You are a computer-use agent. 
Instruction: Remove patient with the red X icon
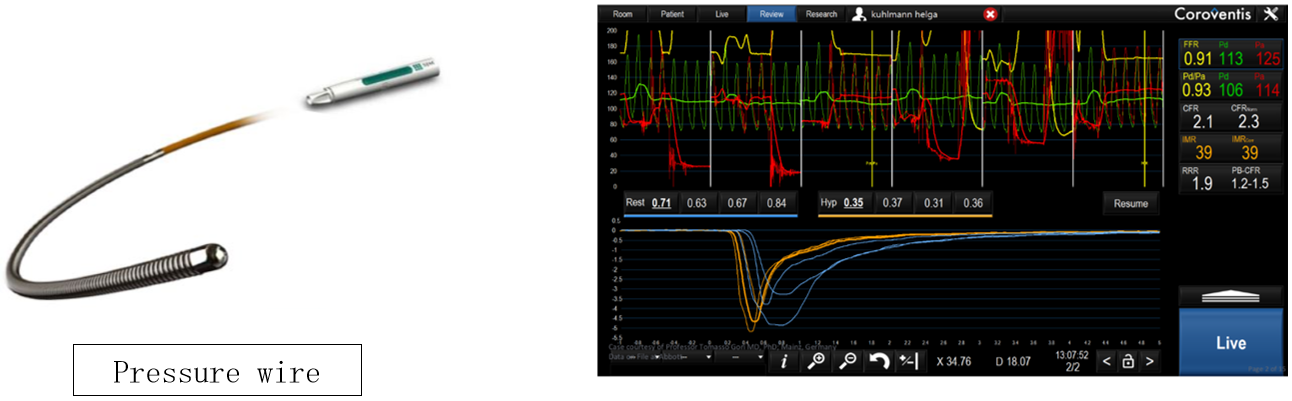[990, 14]
